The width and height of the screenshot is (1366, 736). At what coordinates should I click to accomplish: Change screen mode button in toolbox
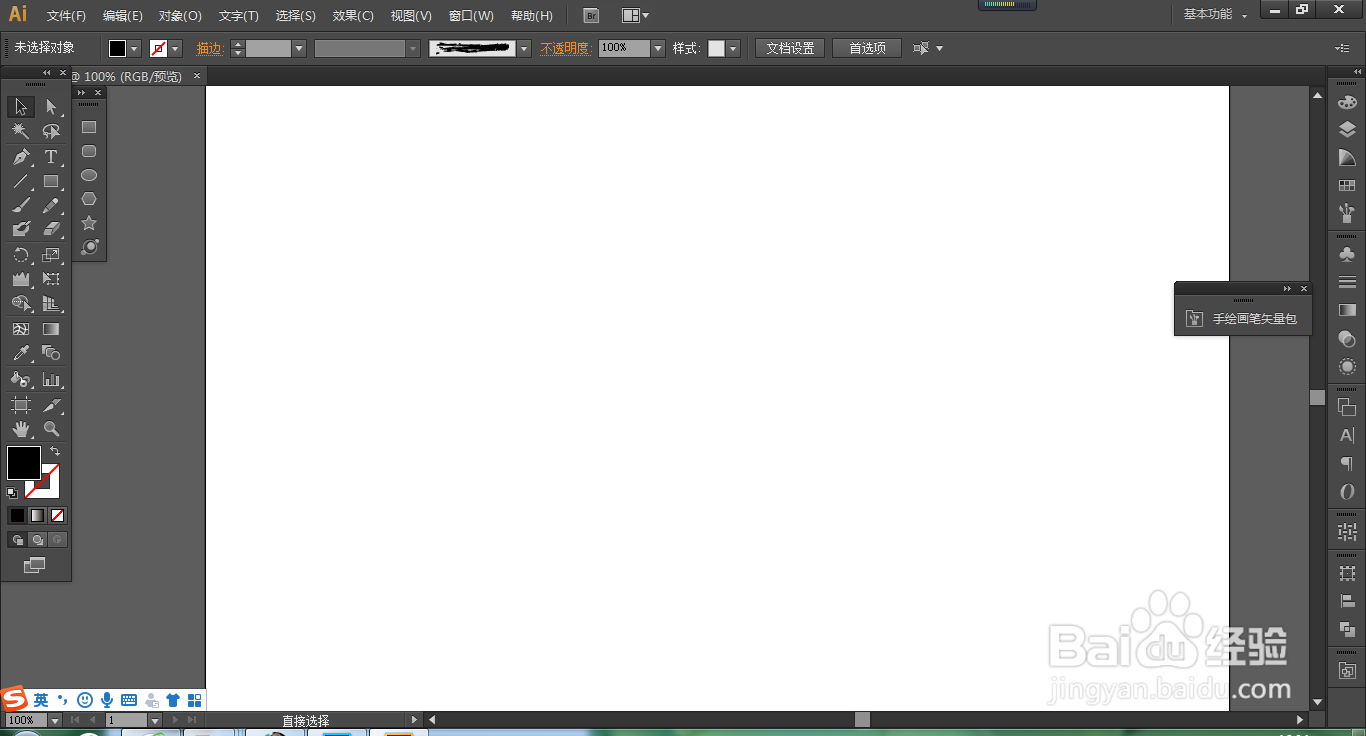[x=35, y=565]
